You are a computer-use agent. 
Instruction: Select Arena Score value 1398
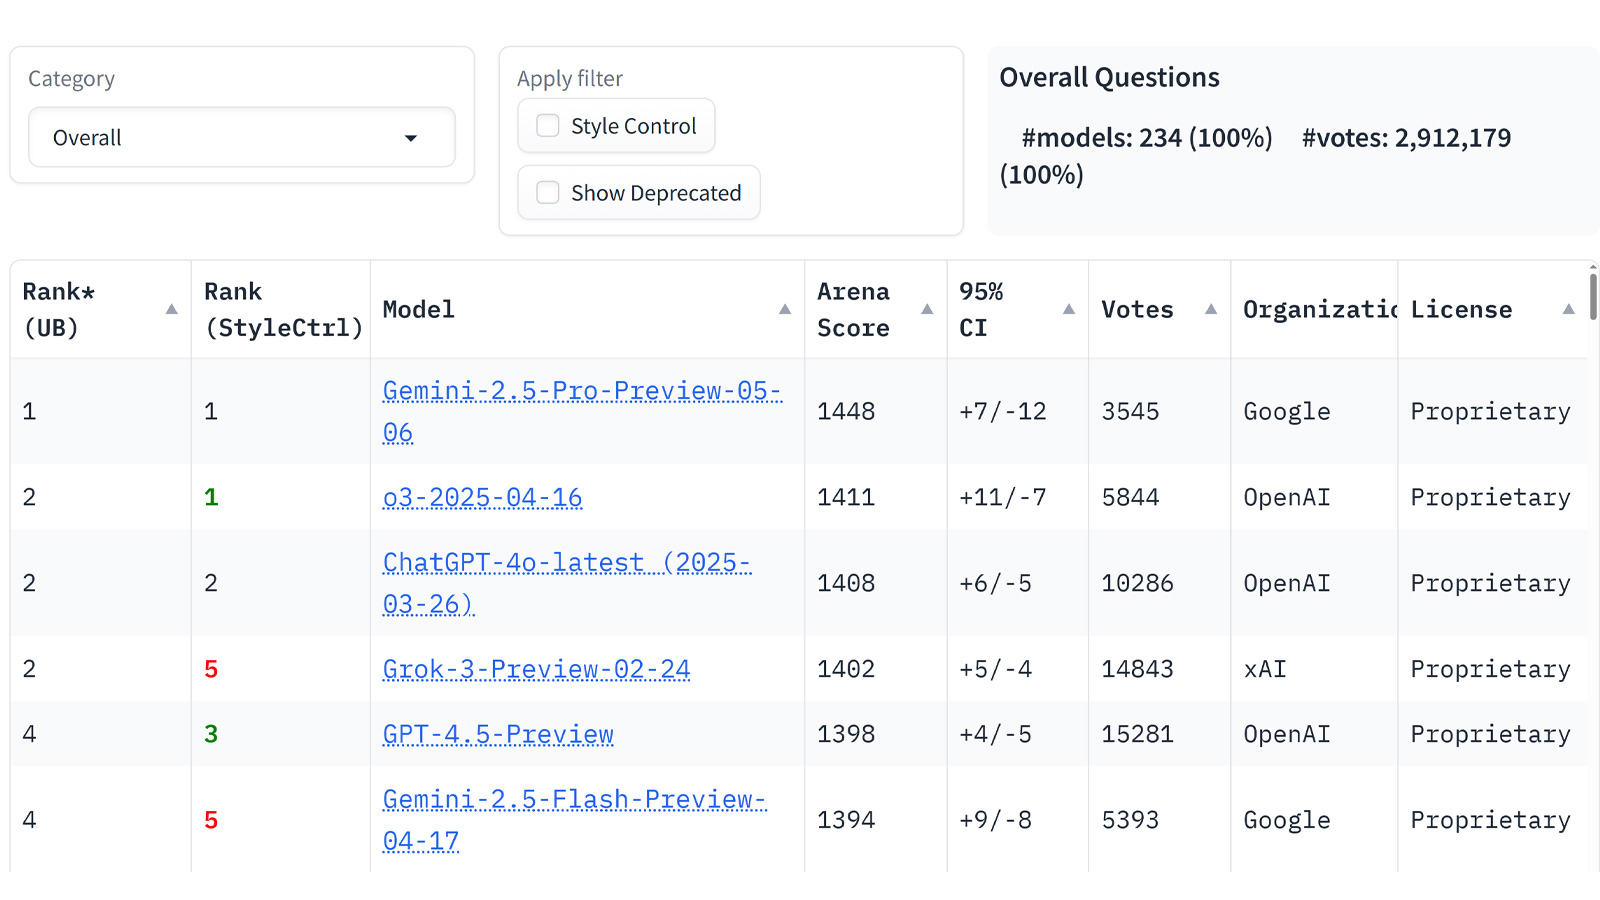point(846,734)
